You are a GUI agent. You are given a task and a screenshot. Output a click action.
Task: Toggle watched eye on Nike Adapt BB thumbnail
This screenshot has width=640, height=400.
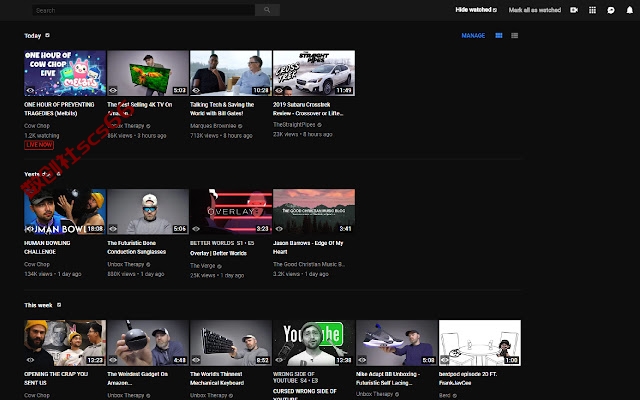point(362,360)
